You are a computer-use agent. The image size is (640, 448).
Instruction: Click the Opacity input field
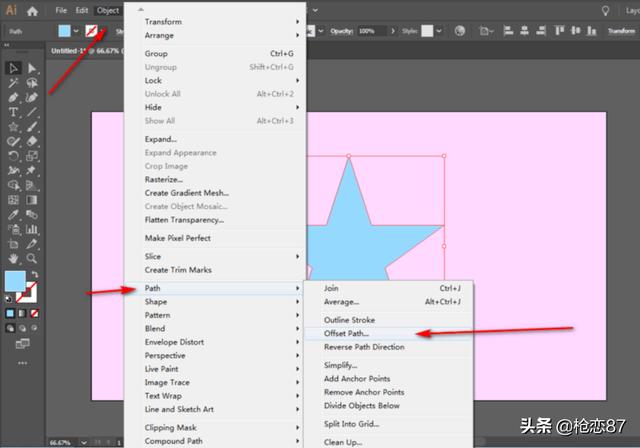click(365, 31)
